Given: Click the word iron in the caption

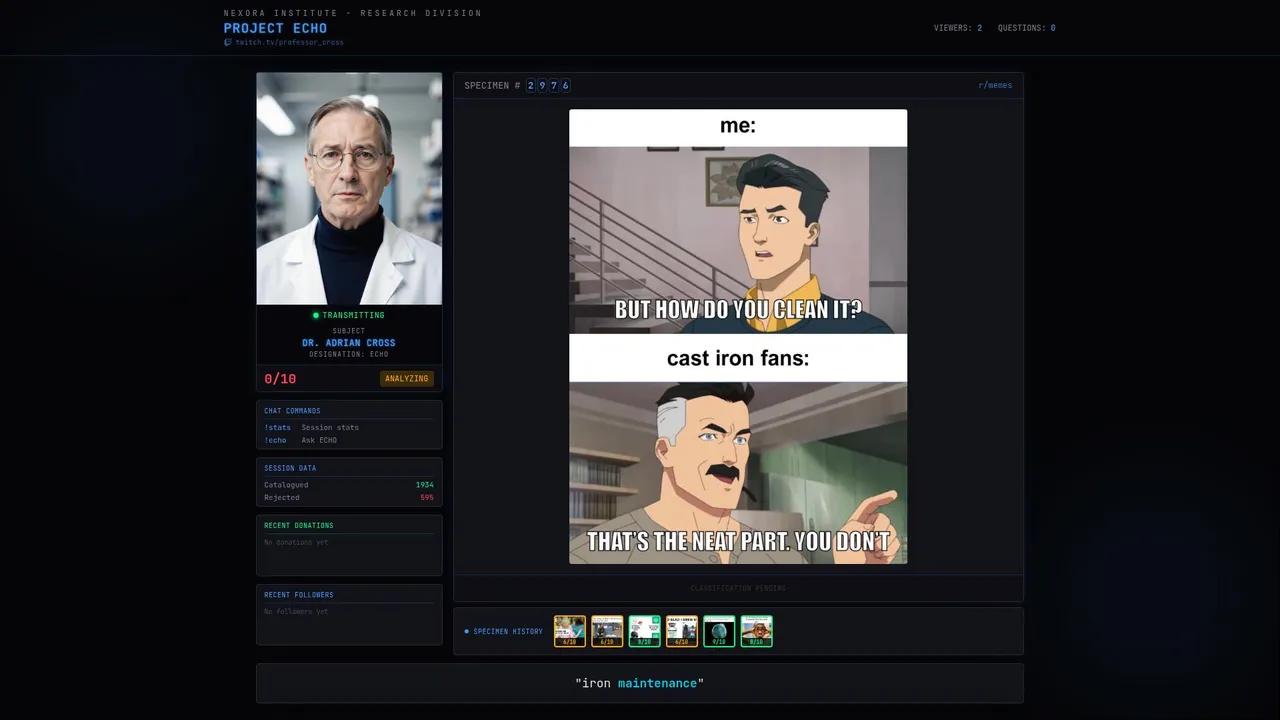Looking at the screenshot, I should [596, 683].
